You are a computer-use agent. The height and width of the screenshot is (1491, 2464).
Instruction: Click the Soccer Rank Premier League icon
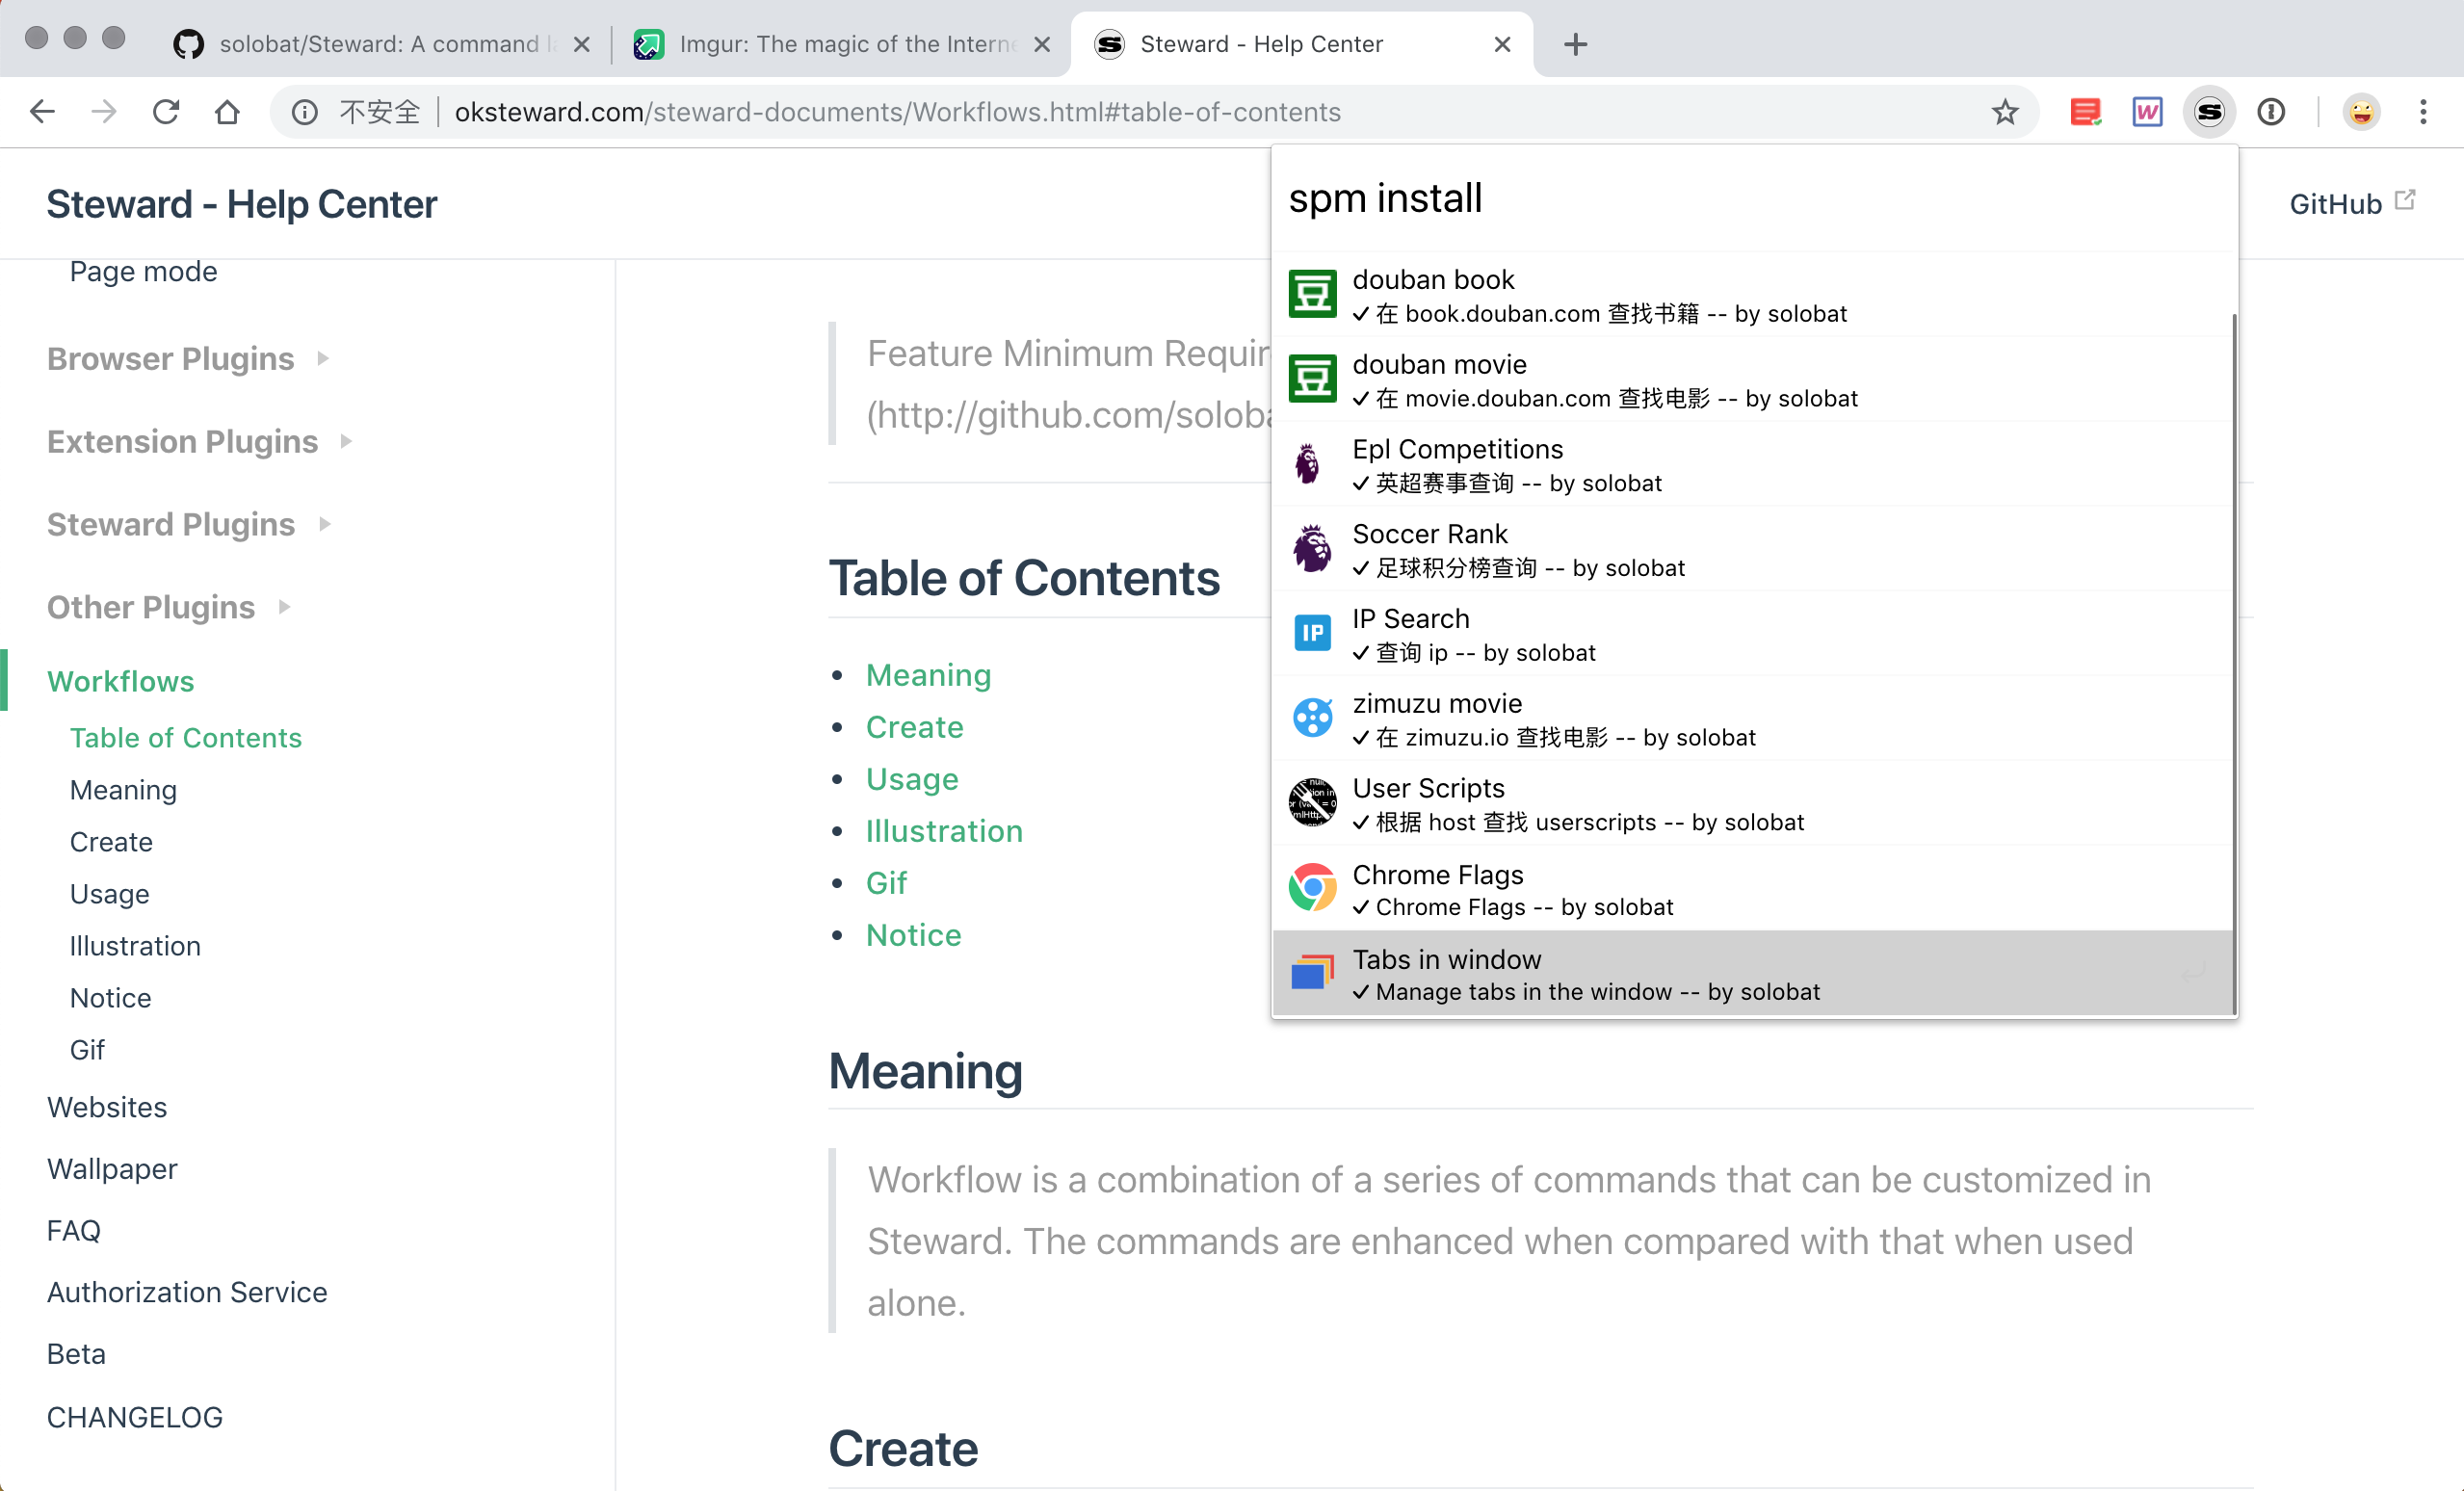(1312, 549)
